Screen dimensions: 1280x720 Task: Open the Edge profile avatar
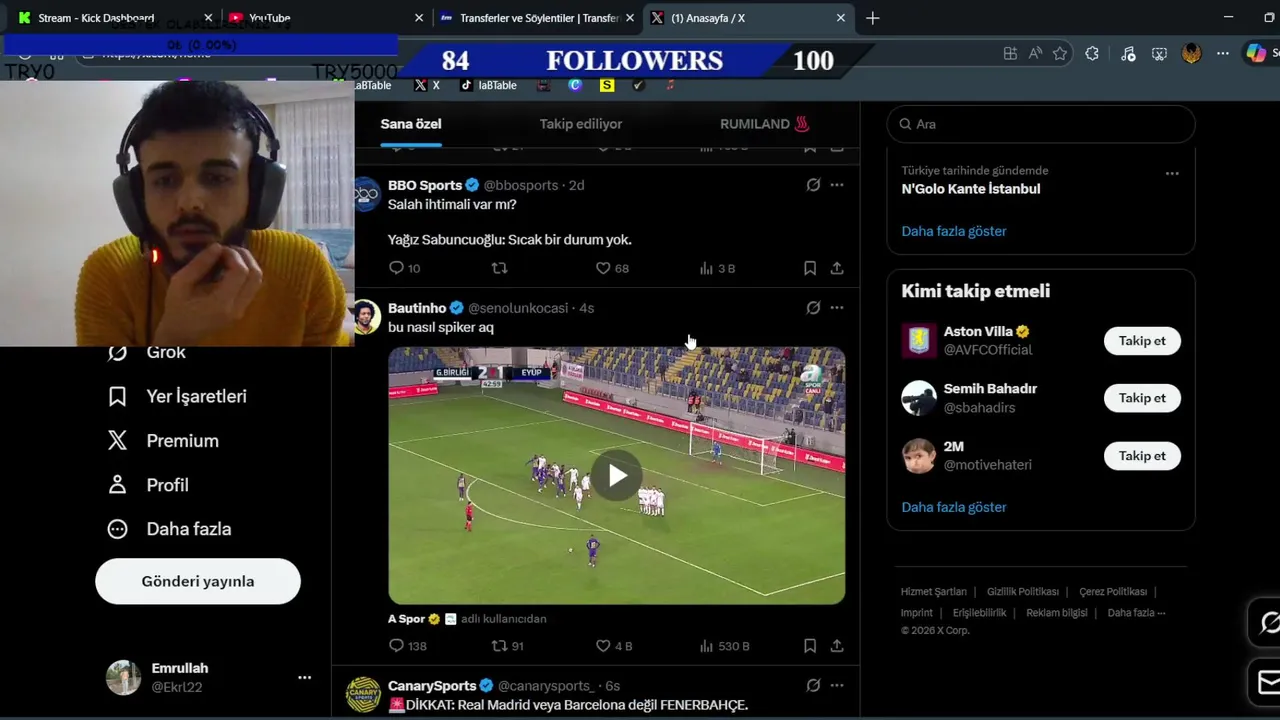(x=1191, y=54)
